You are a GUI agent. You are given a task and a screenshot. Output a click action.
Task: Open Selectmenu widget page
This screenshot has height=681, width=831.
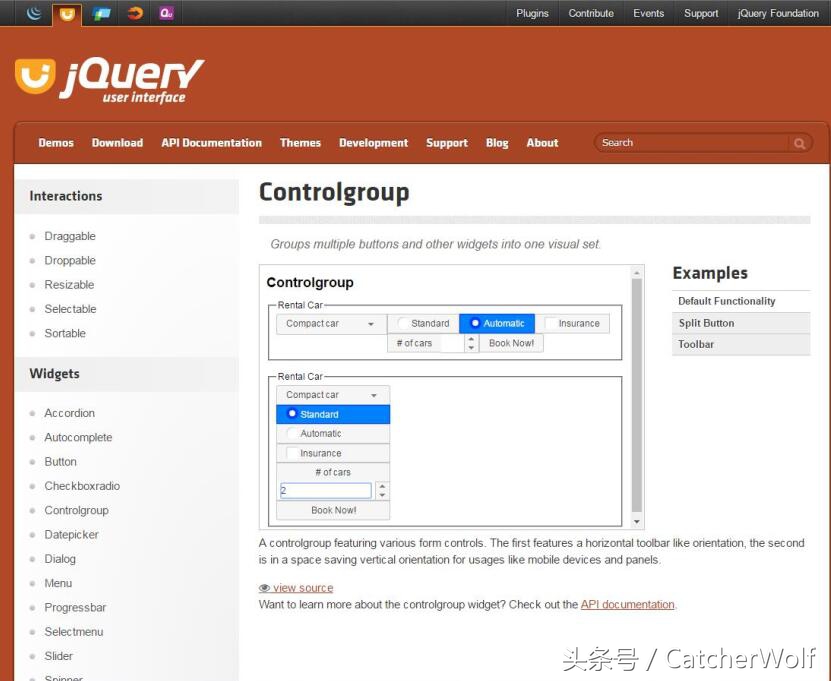[74, 632]
